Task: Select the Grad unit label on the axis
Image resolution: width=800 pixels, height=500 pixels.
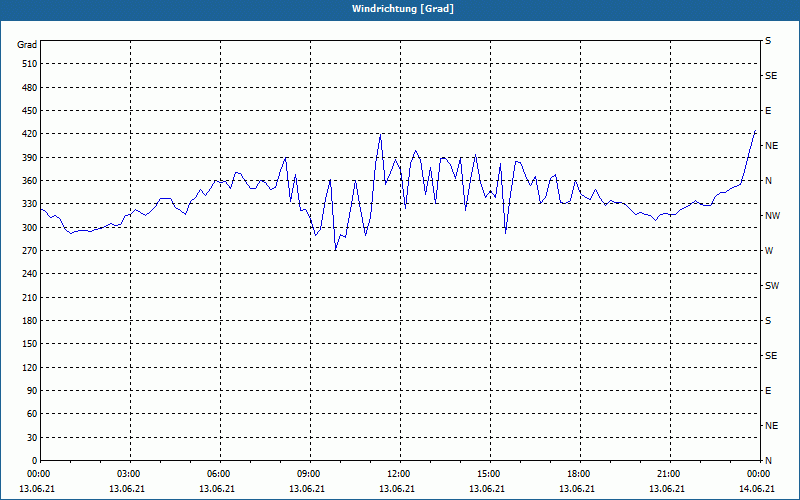Action: point(27,45)
